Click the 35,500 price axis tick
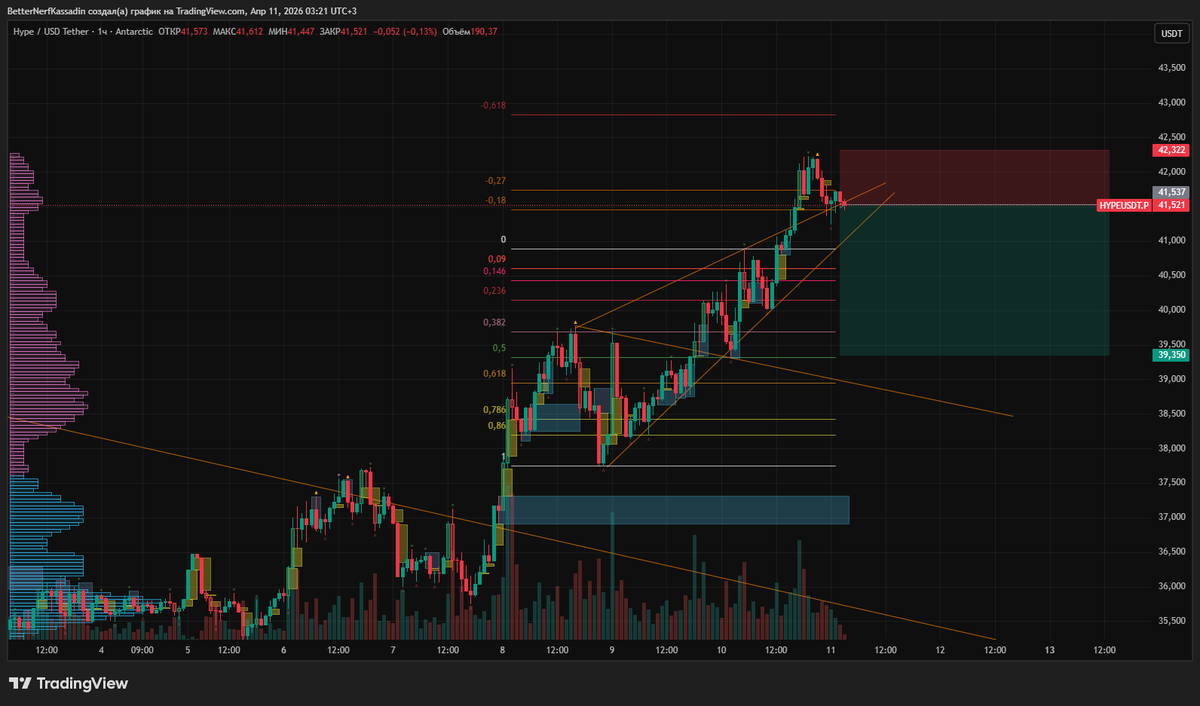Viewport: 1200px width, 706px height. click(1172, 621)
